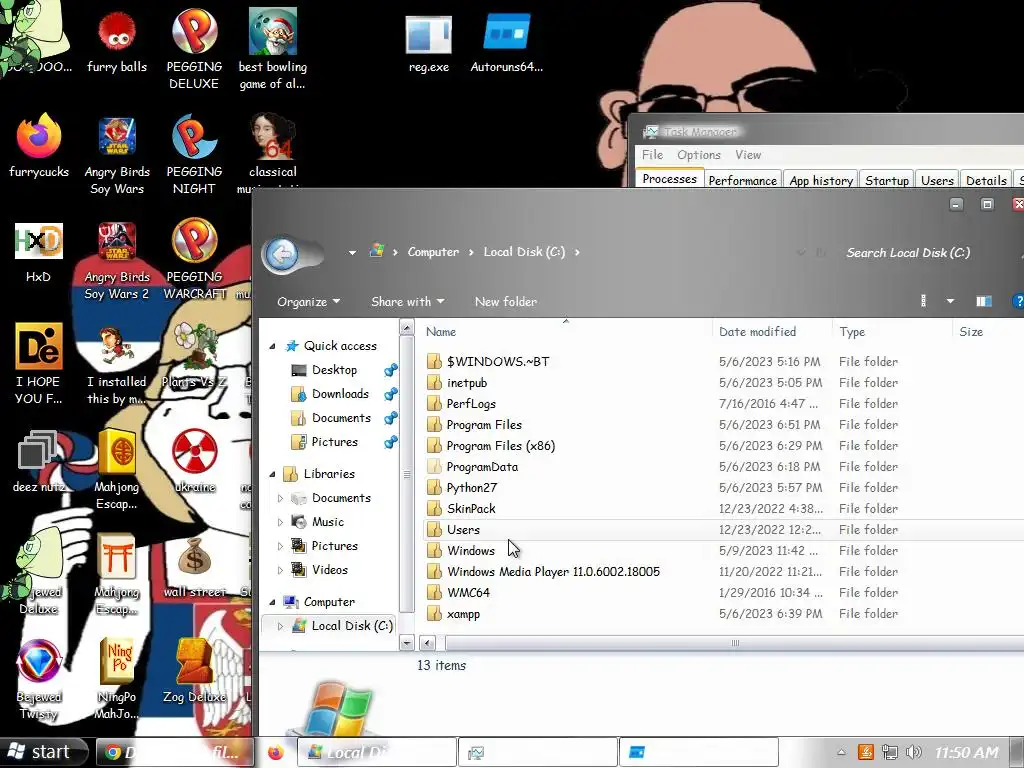Sort by Date modified column header
Screen dimensions: 1024x768
click(772, 332)
